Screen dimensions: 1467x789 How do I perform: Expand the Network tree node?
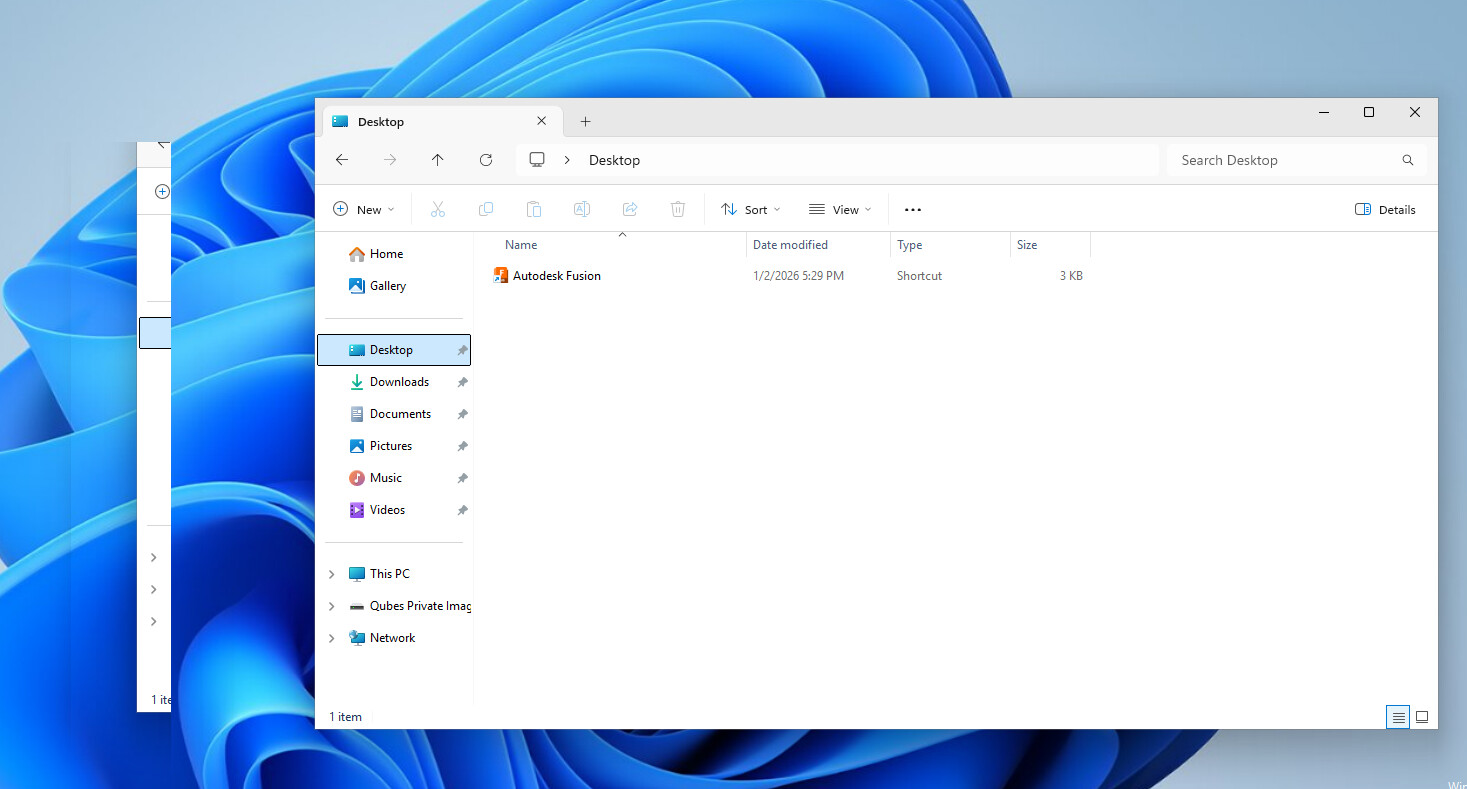pos(332,638)
